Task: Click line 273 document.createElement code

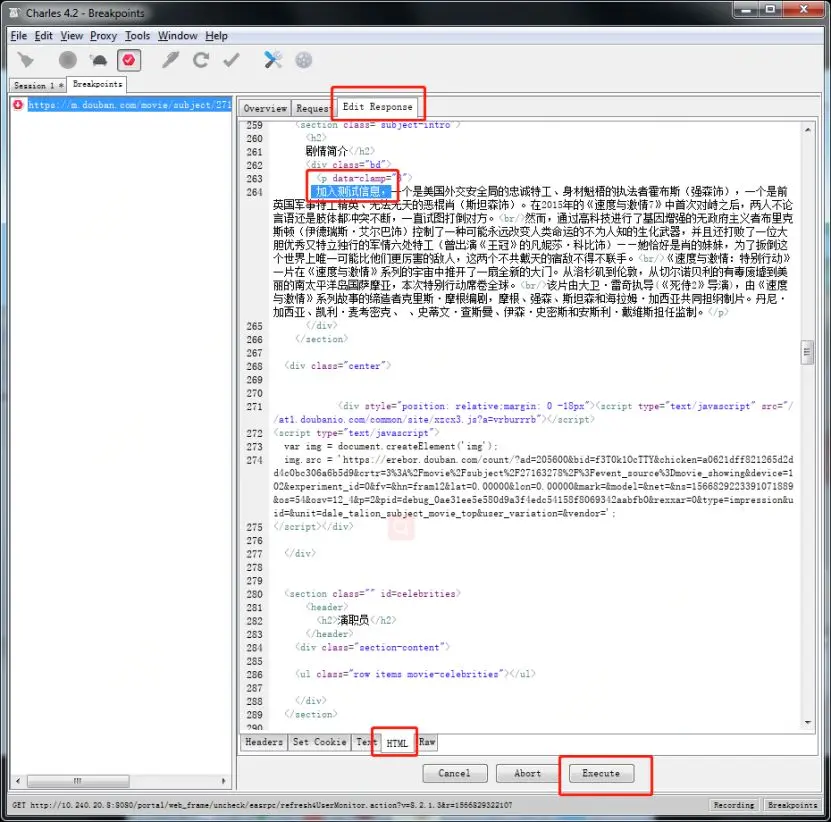Action: (x=391, y=446)
